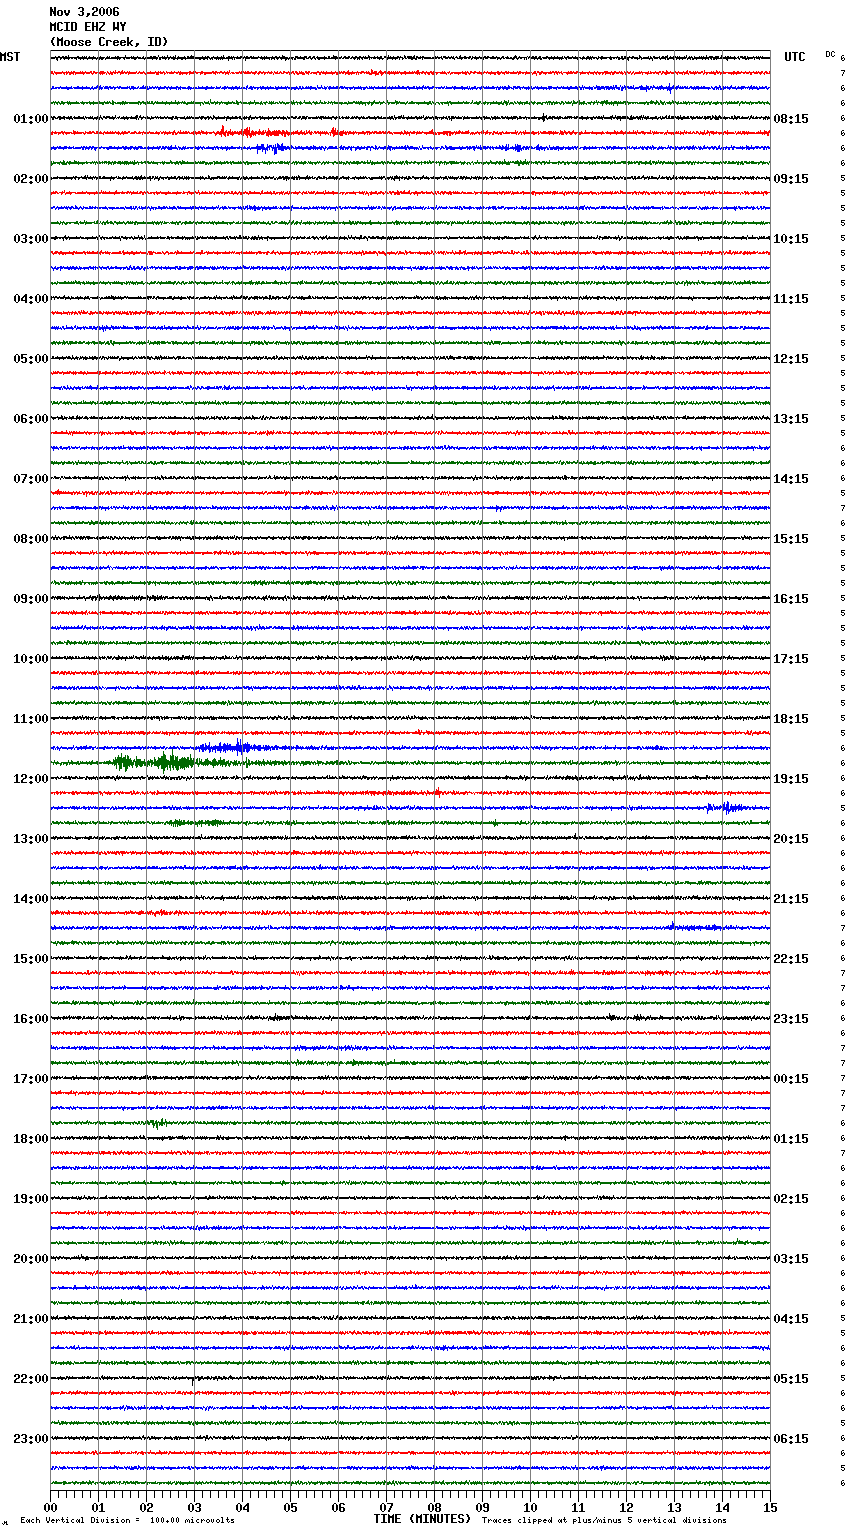
Task: Click the '12:15' UTC time label
Action: tap(791, 359)
